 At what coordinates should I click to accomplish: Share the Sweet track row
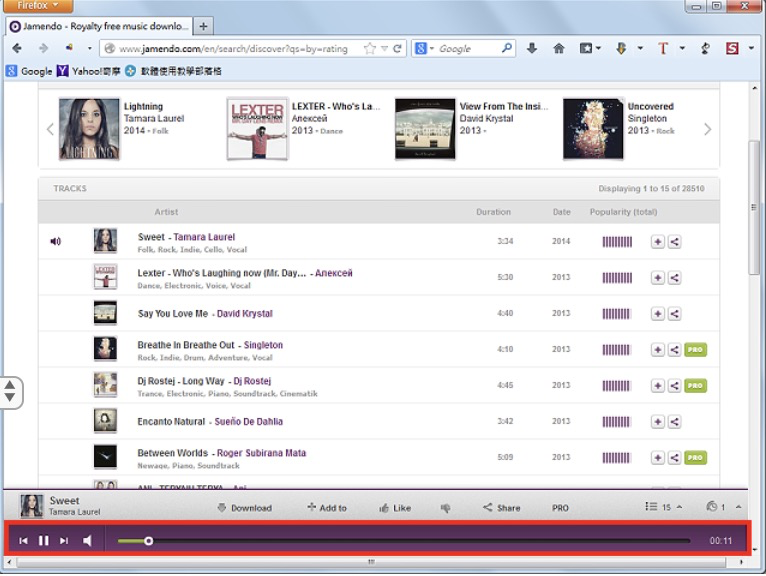coord(675,241)
